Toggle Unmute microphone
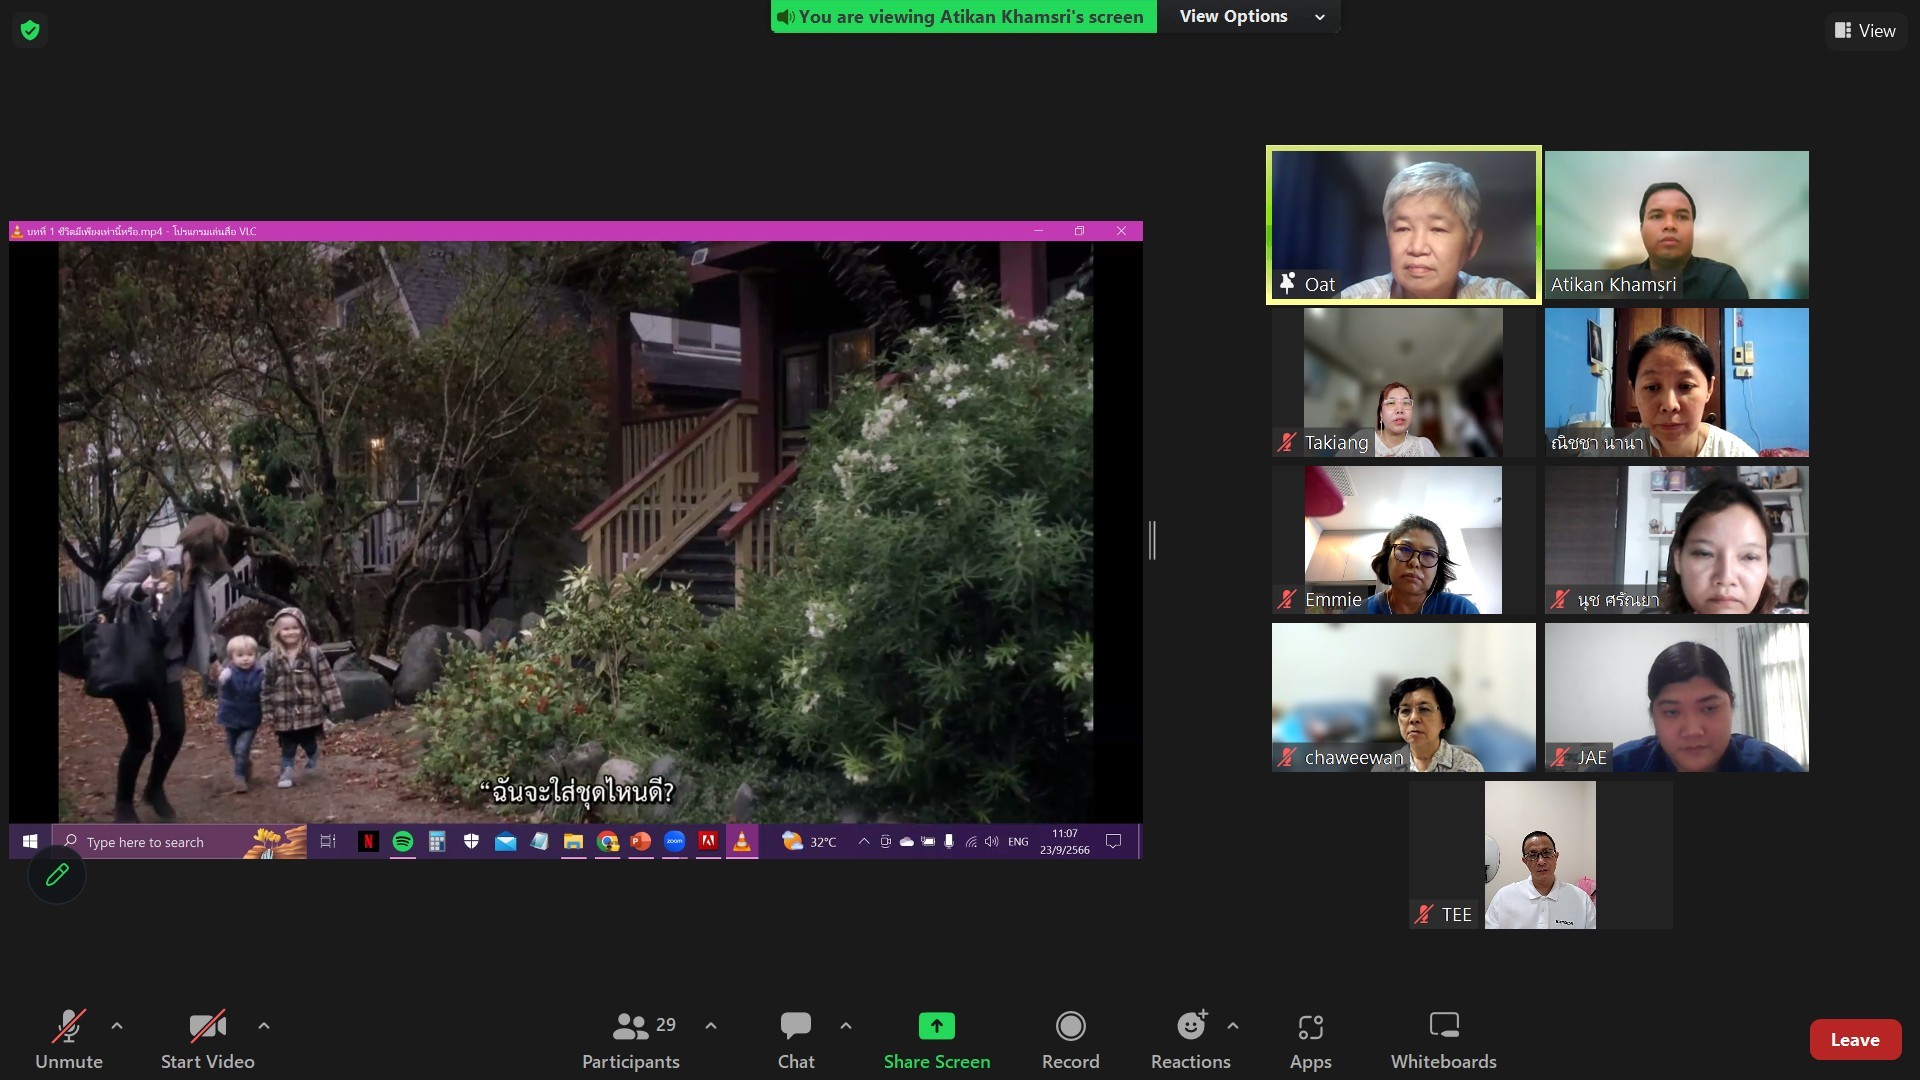1920x1080 pixels. click(69, 1040)
